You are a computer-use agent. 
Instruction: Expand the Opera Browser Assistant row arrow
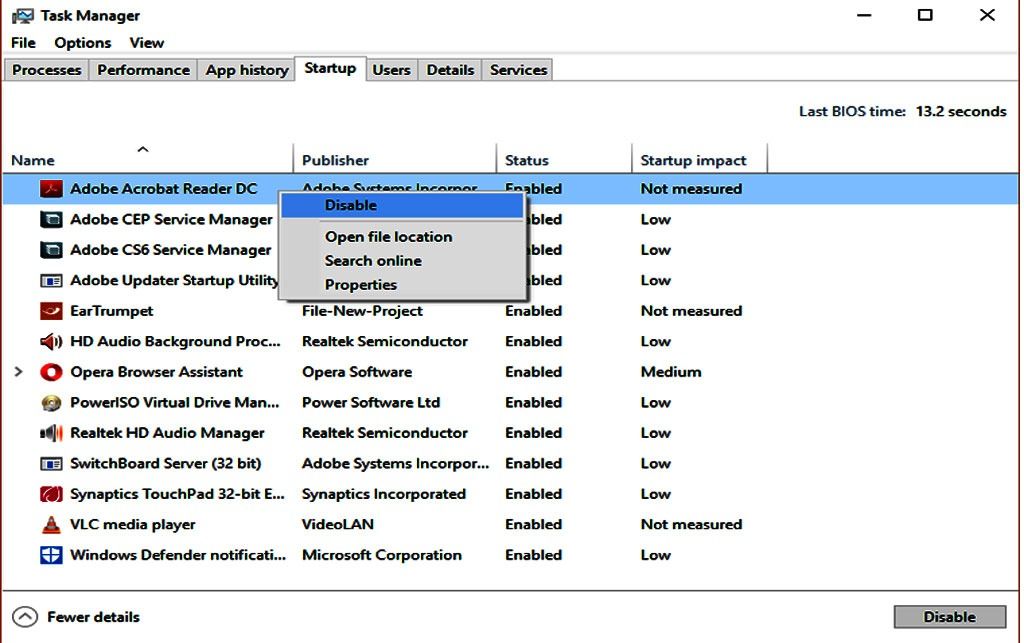[19, 372]
